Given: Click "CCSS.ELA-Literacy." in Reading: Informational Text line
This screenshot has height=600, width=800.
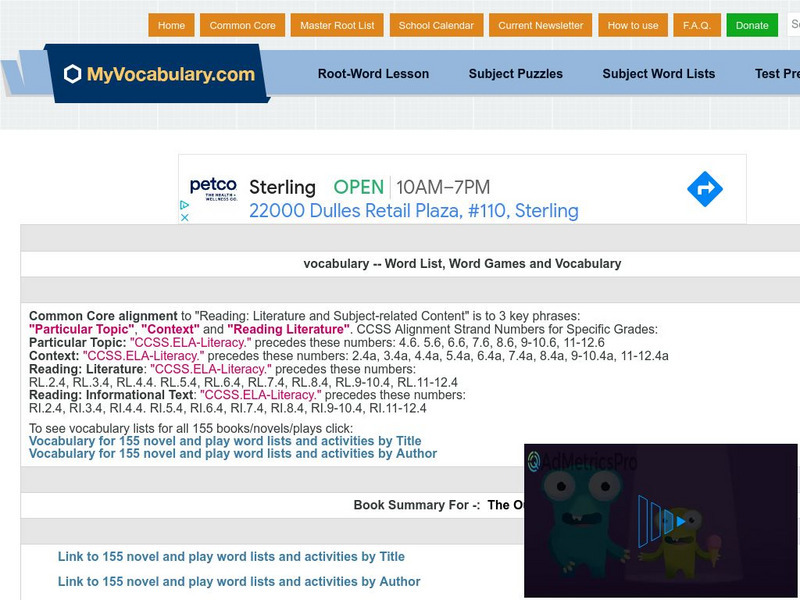Looking at the screenshot, I should pyautogui.click(x=261, y=395).
